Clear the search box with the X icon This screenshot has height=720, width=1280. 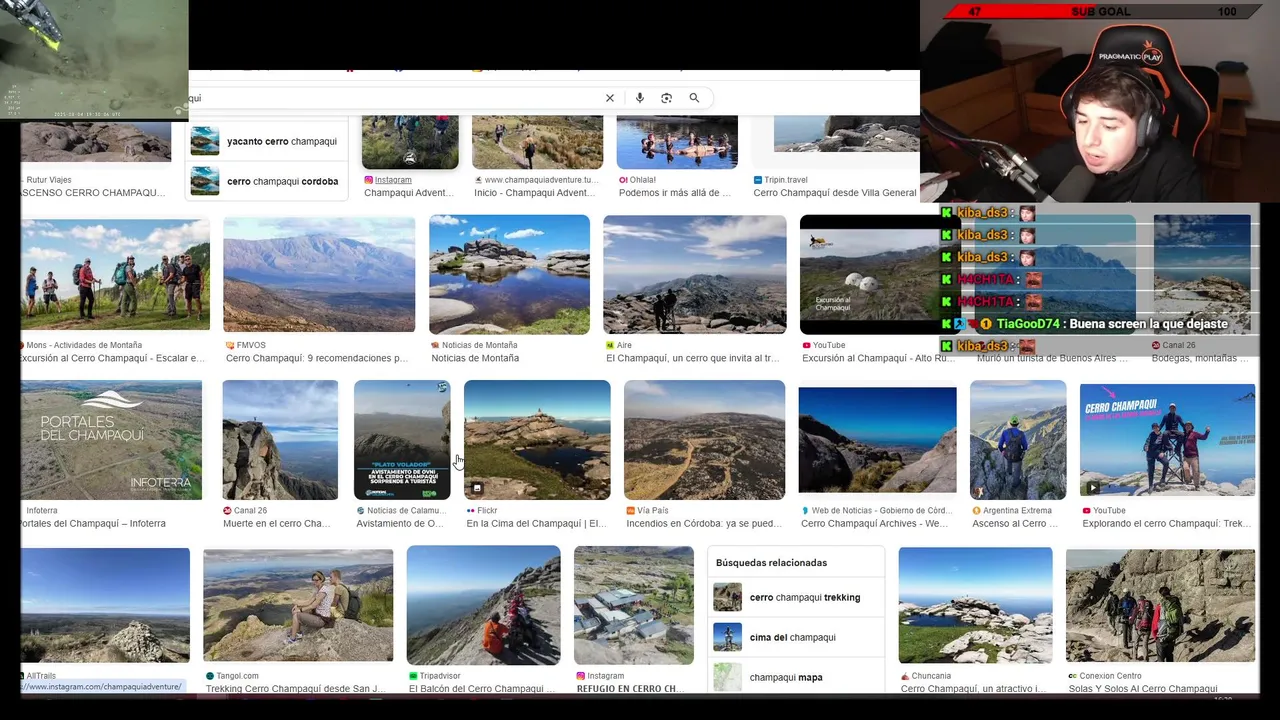[609, 98]
